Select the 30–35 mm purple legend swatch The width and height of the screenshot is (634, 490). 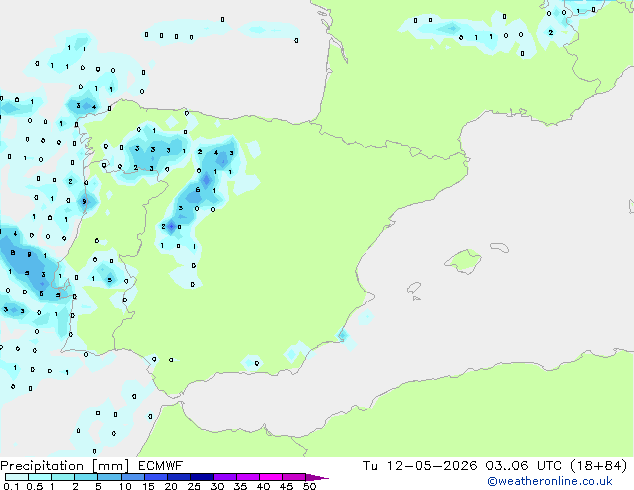click(224, 477)
